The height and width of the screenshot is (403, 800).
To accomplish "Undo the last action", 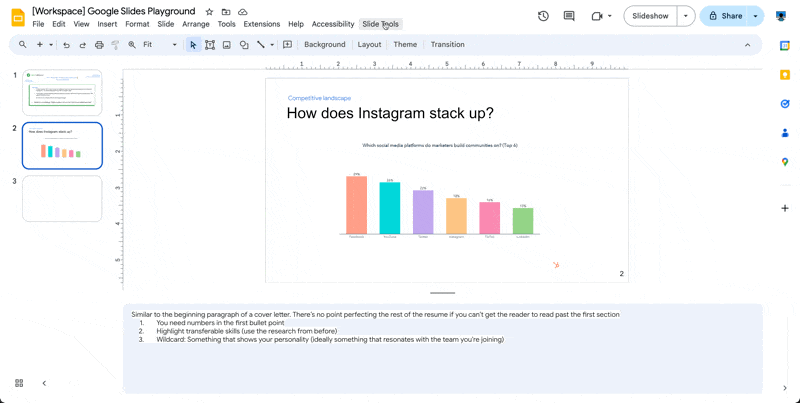I will pyautogui.click(x=66, y=45).
